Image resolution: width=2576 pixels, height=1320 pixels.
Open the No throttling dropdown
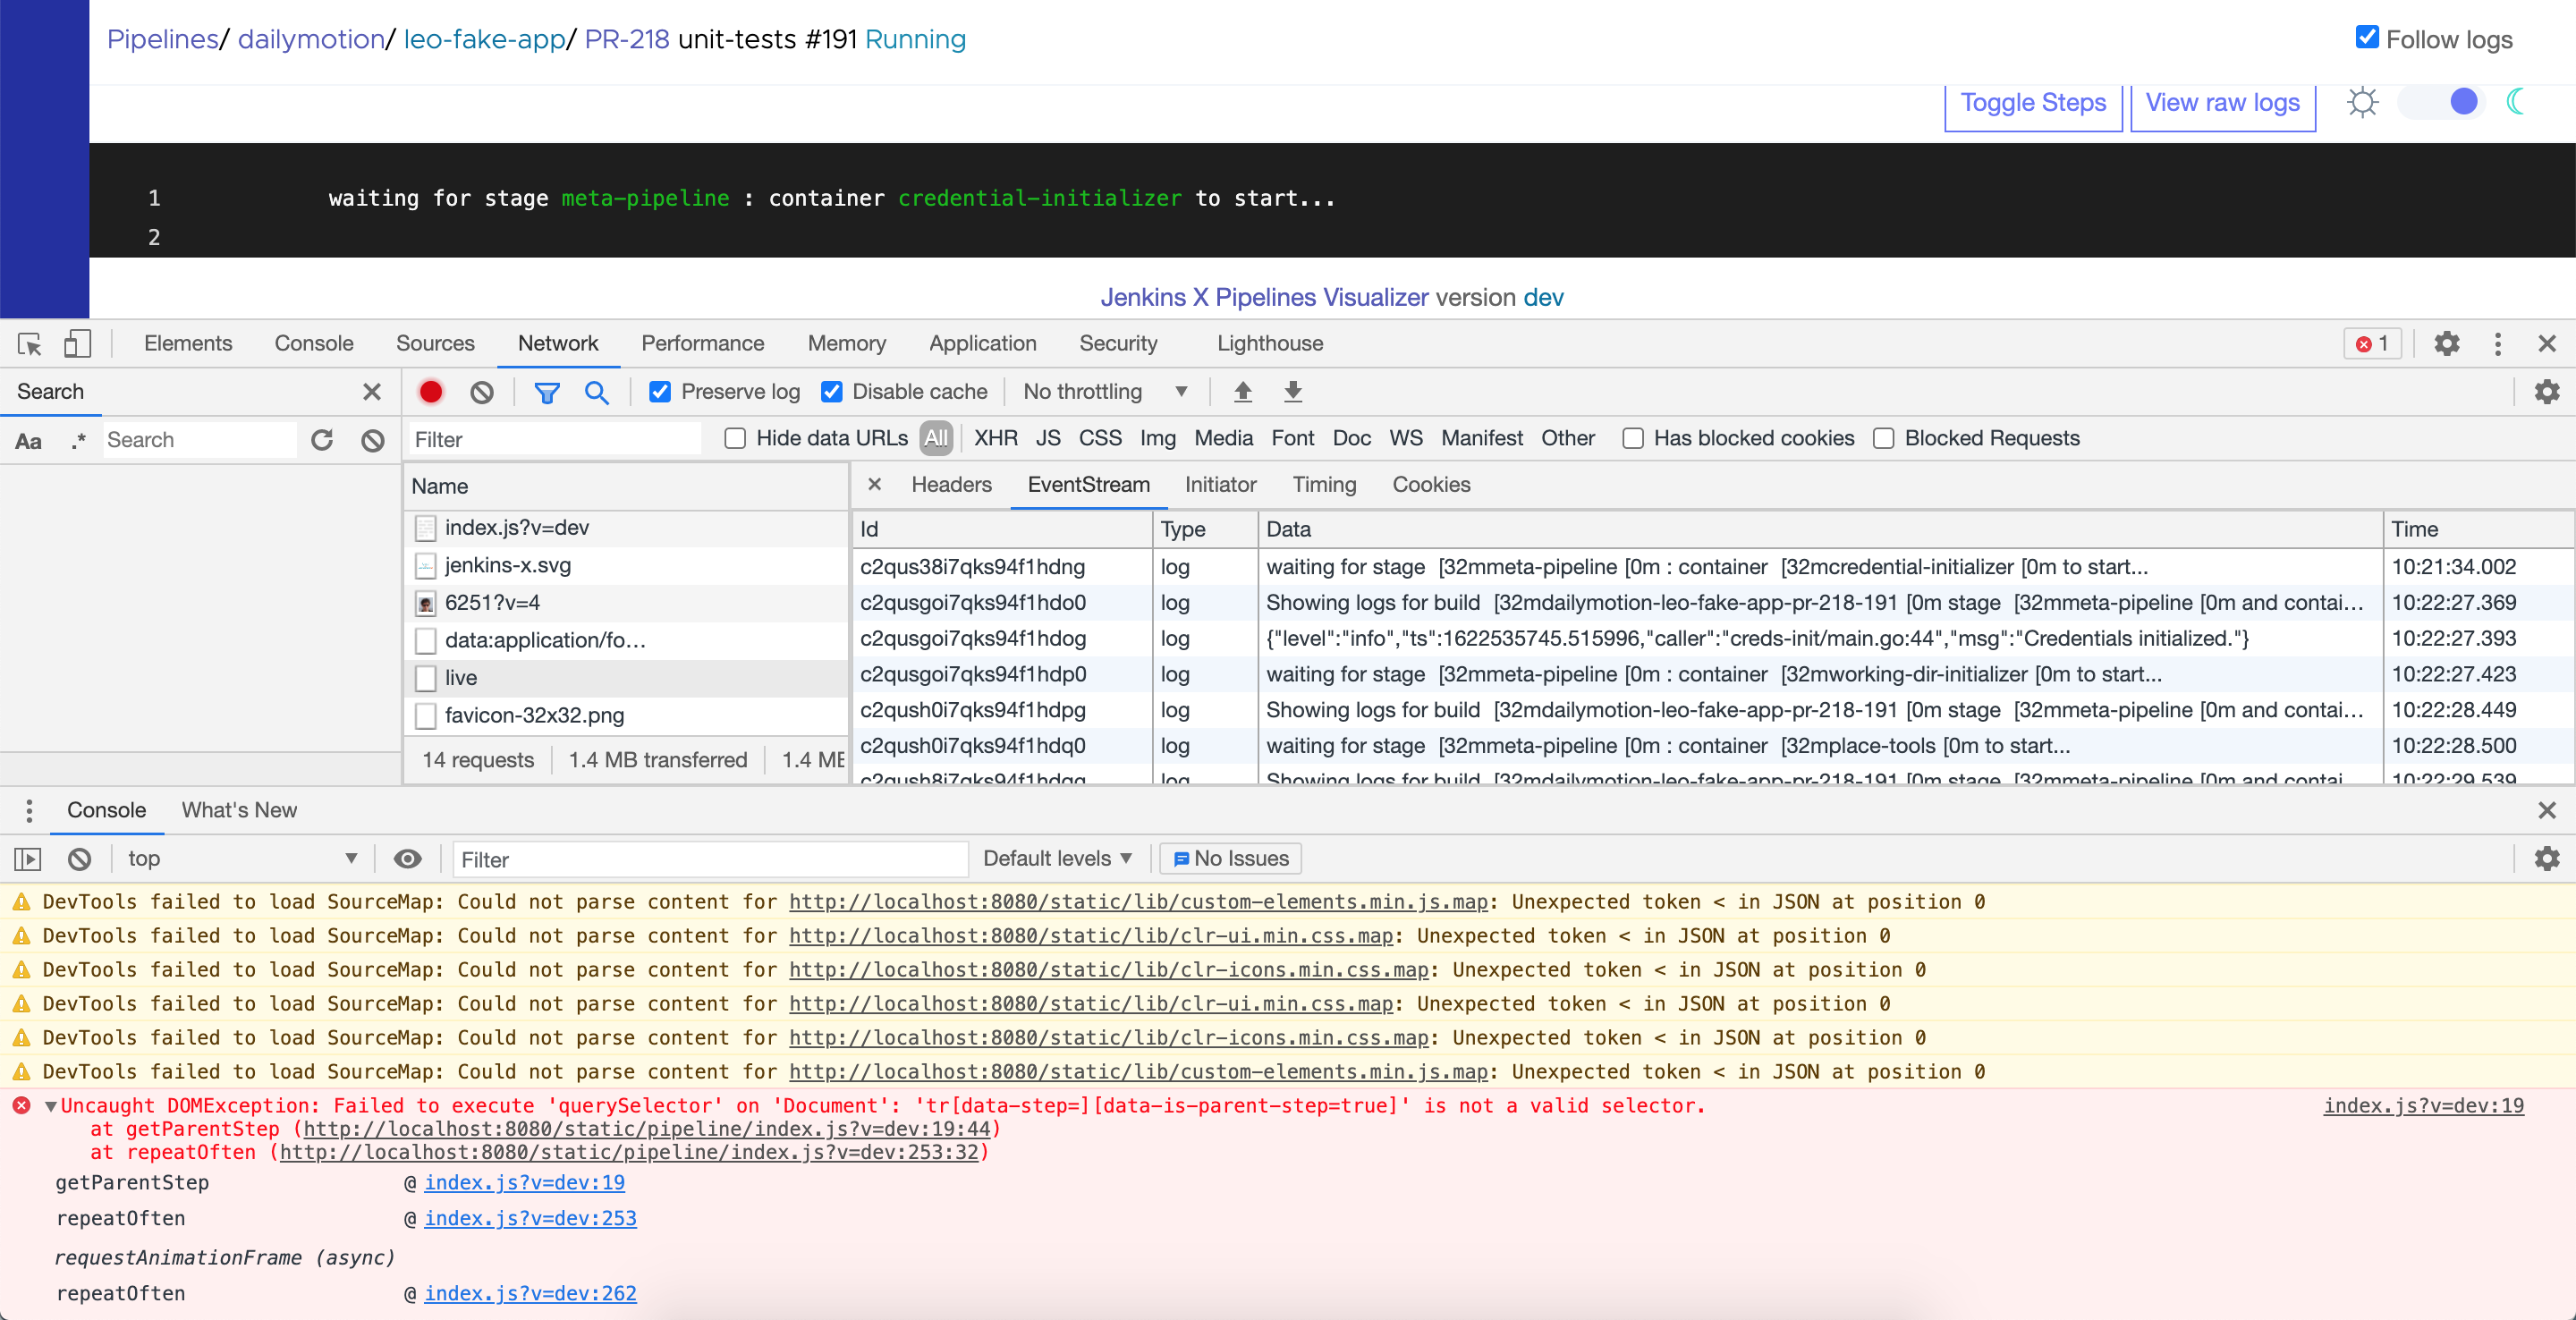[x=1104, y=392]
